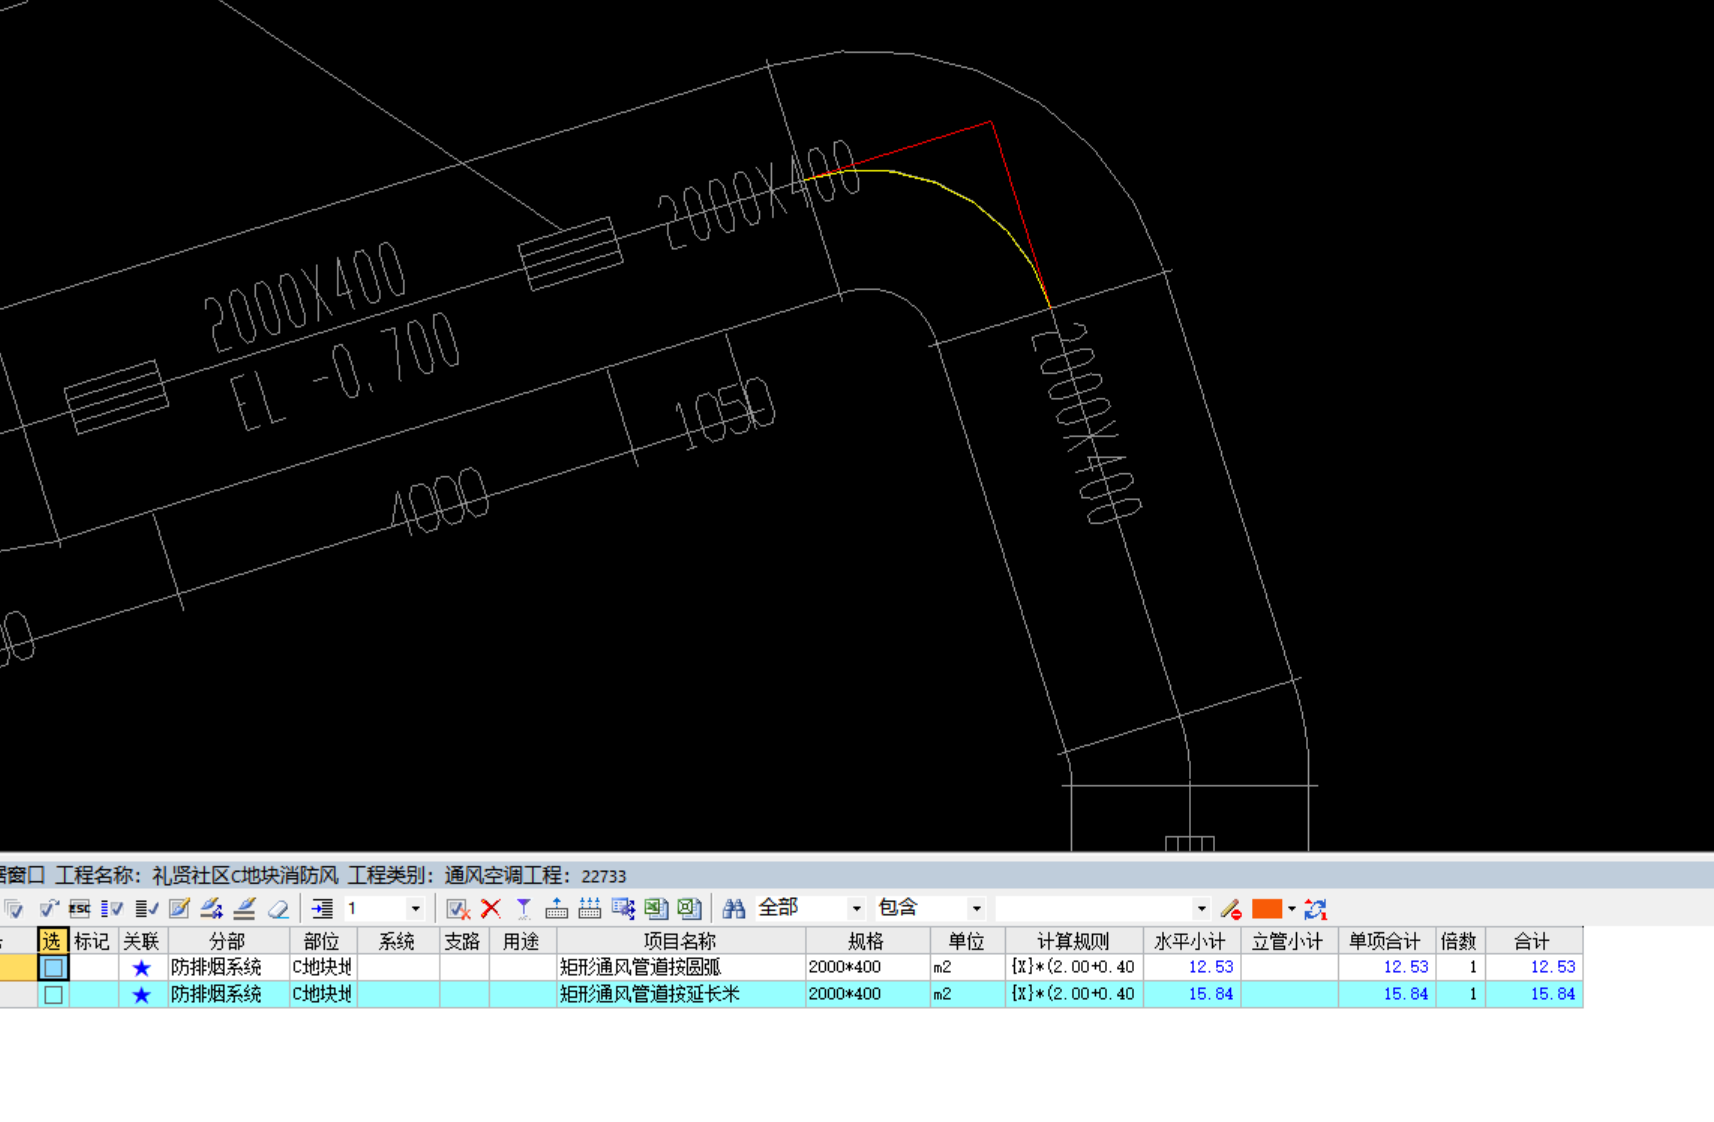Click the purple funnel filter icon
This screenshot has height=1122, width=1714.
click(523, 909)
